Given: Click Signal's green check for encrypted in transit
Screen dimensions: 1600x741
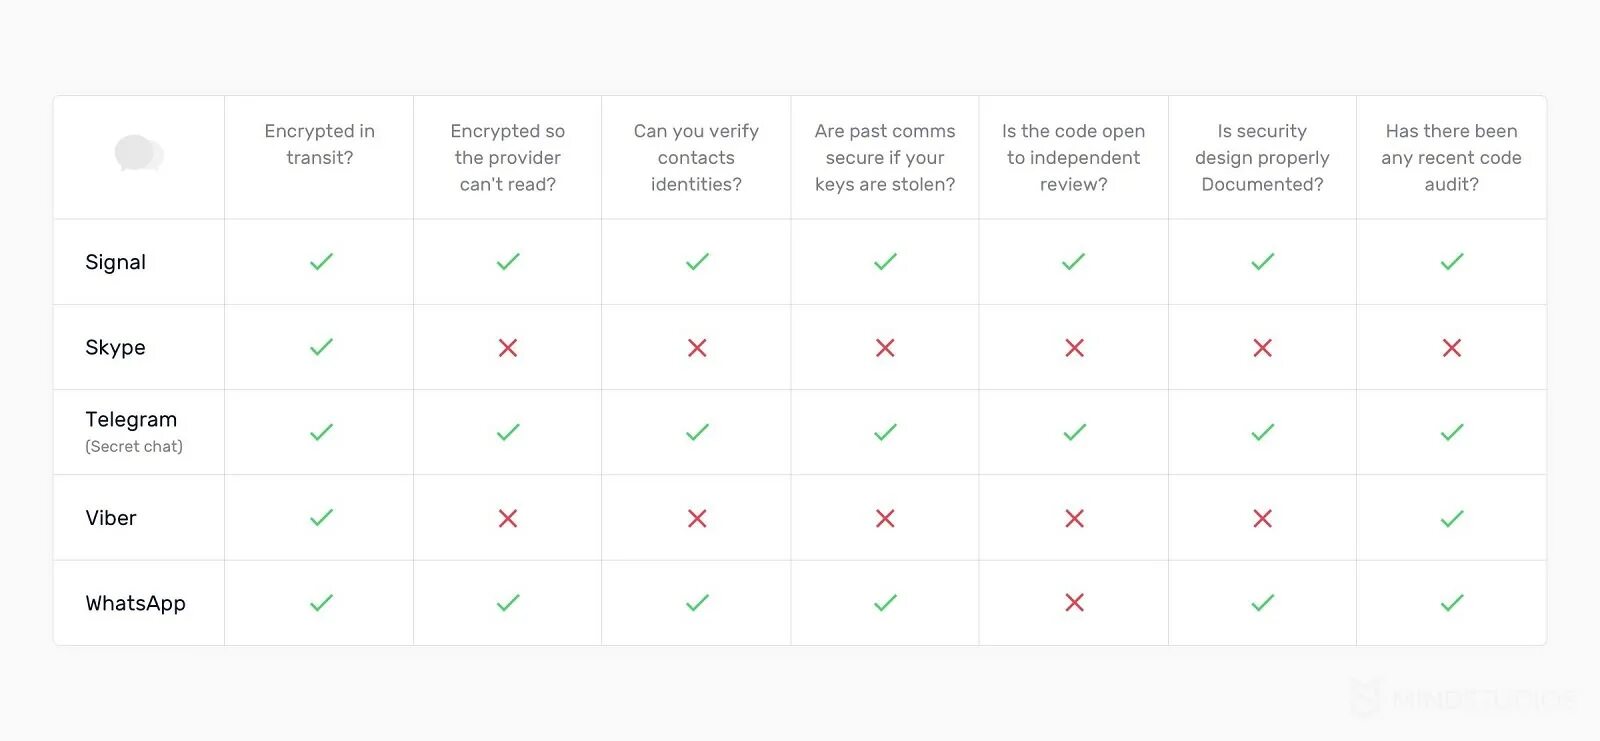Looking at the screenshot, I should coord(321,262).
